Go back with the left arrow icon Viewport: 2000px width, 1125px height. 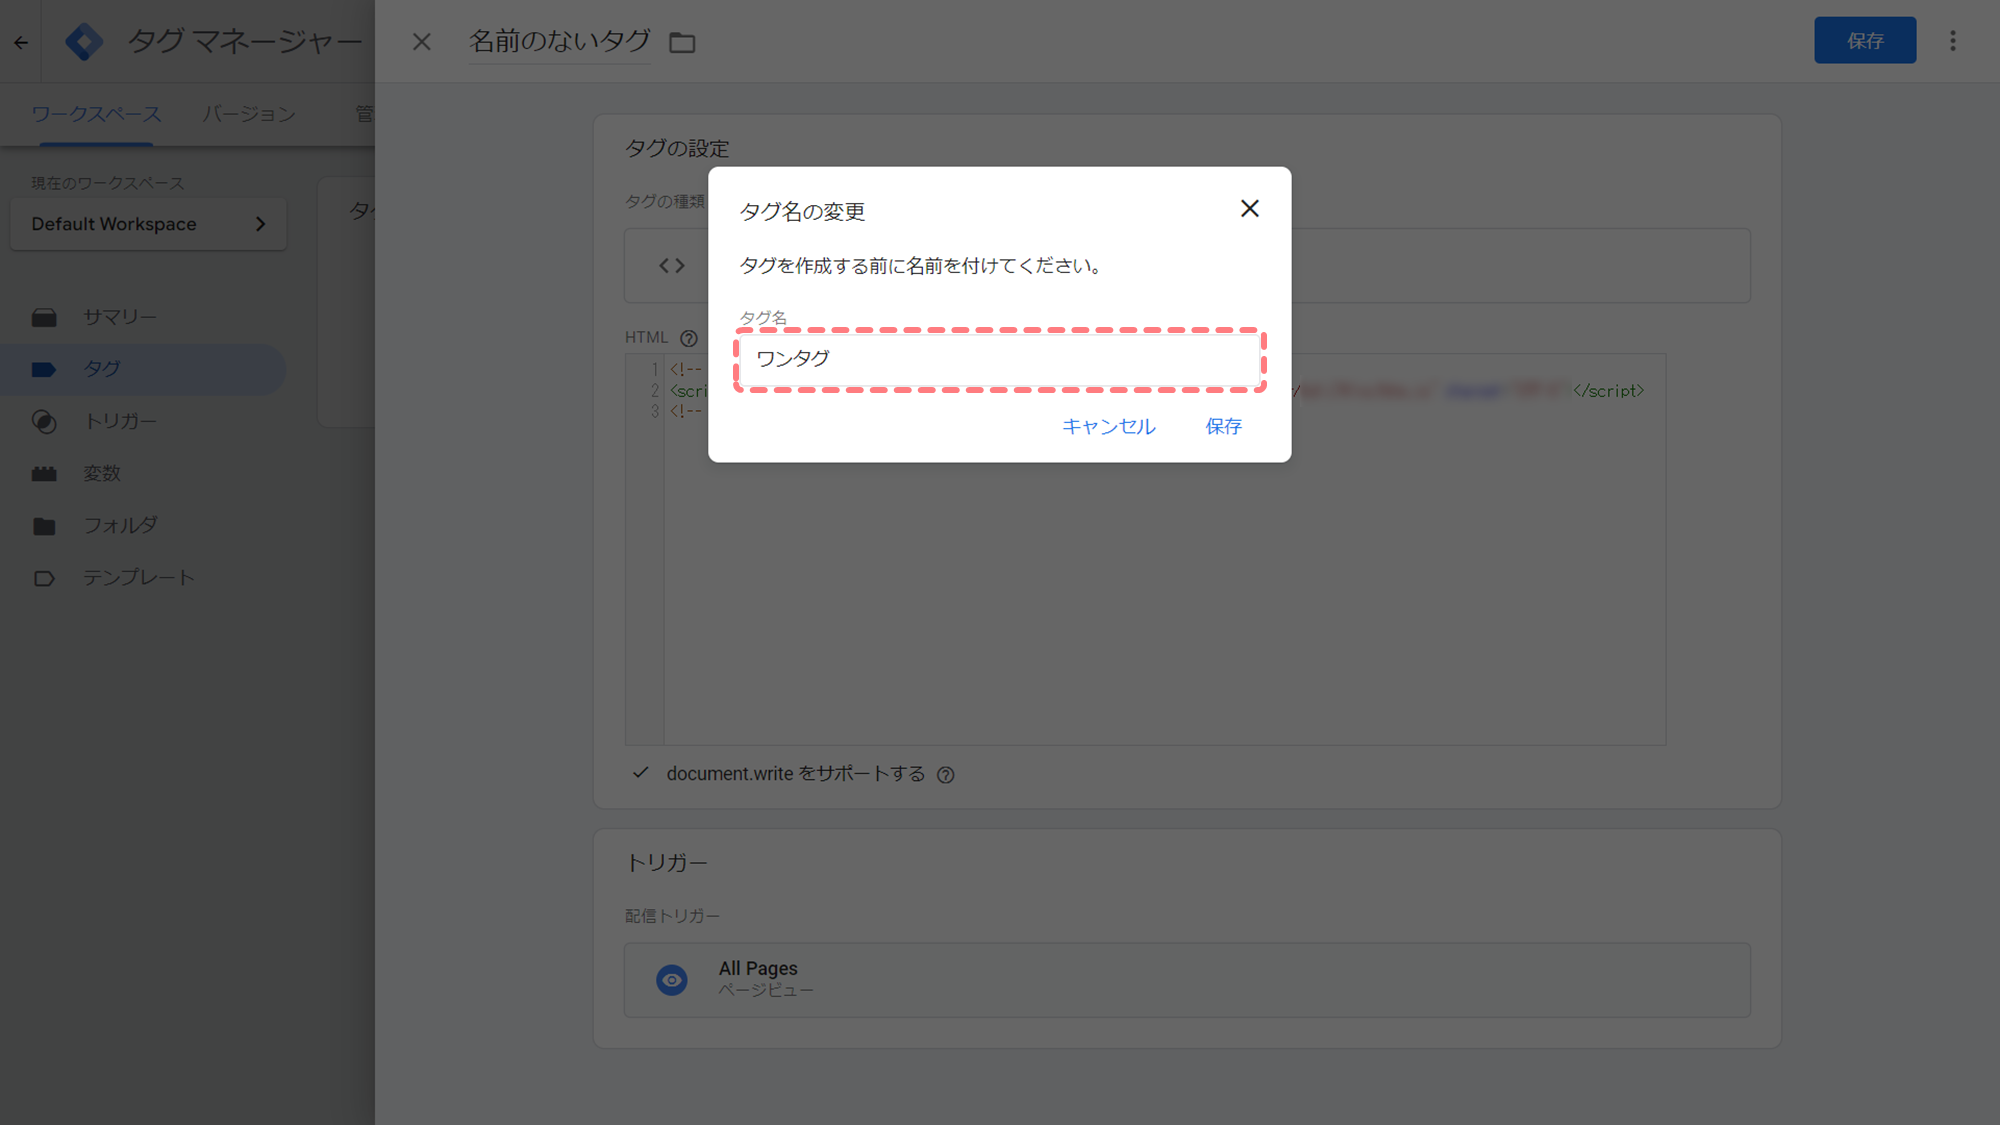coord(21,42)
